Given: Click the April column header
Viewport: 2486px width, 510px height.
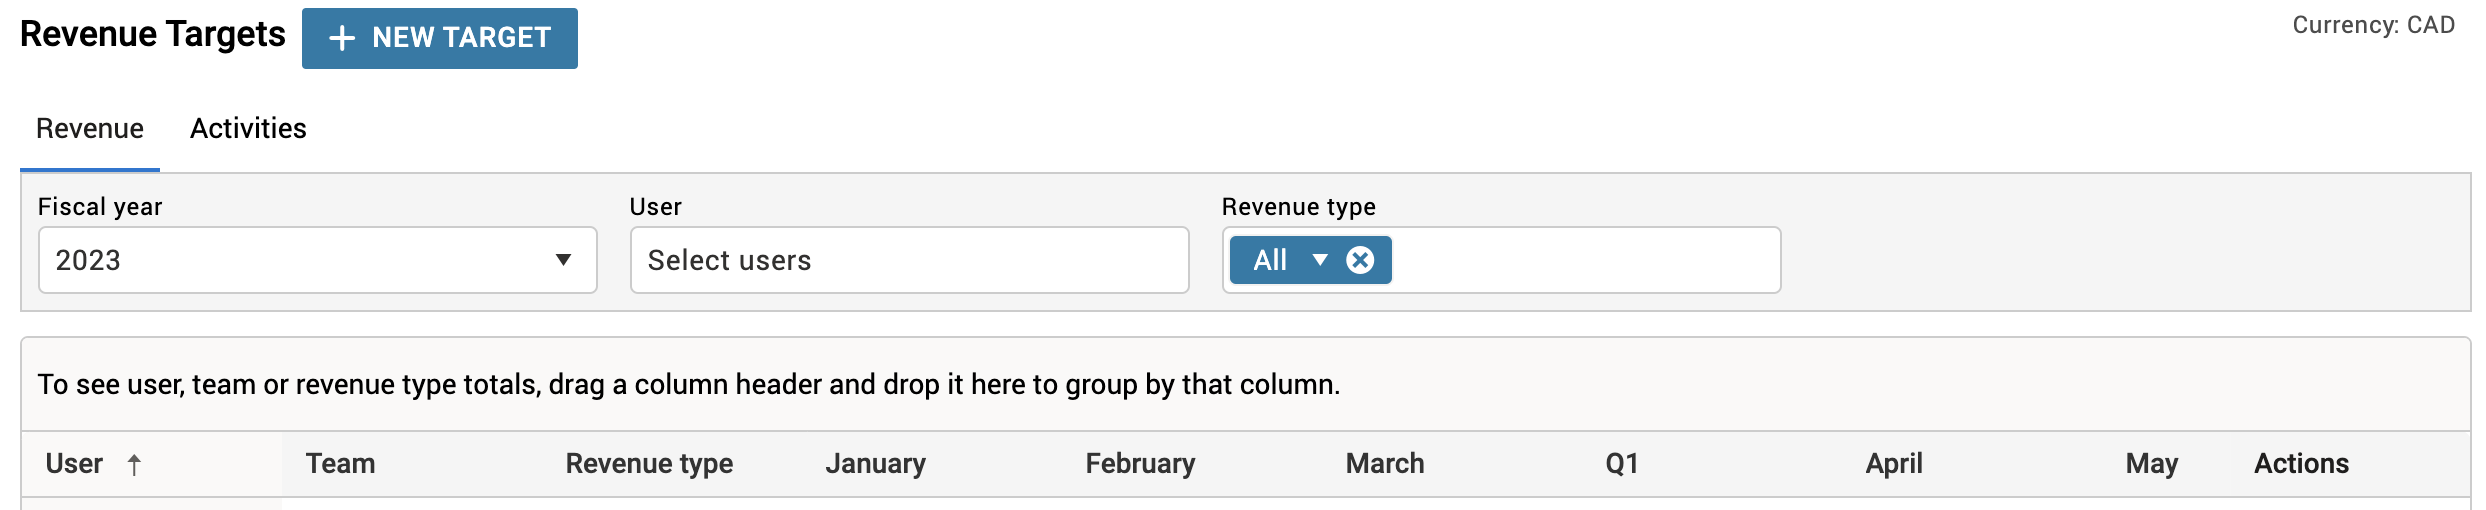Looking at the screenshot, I should pyautogui.click(x=1894, y=464).
